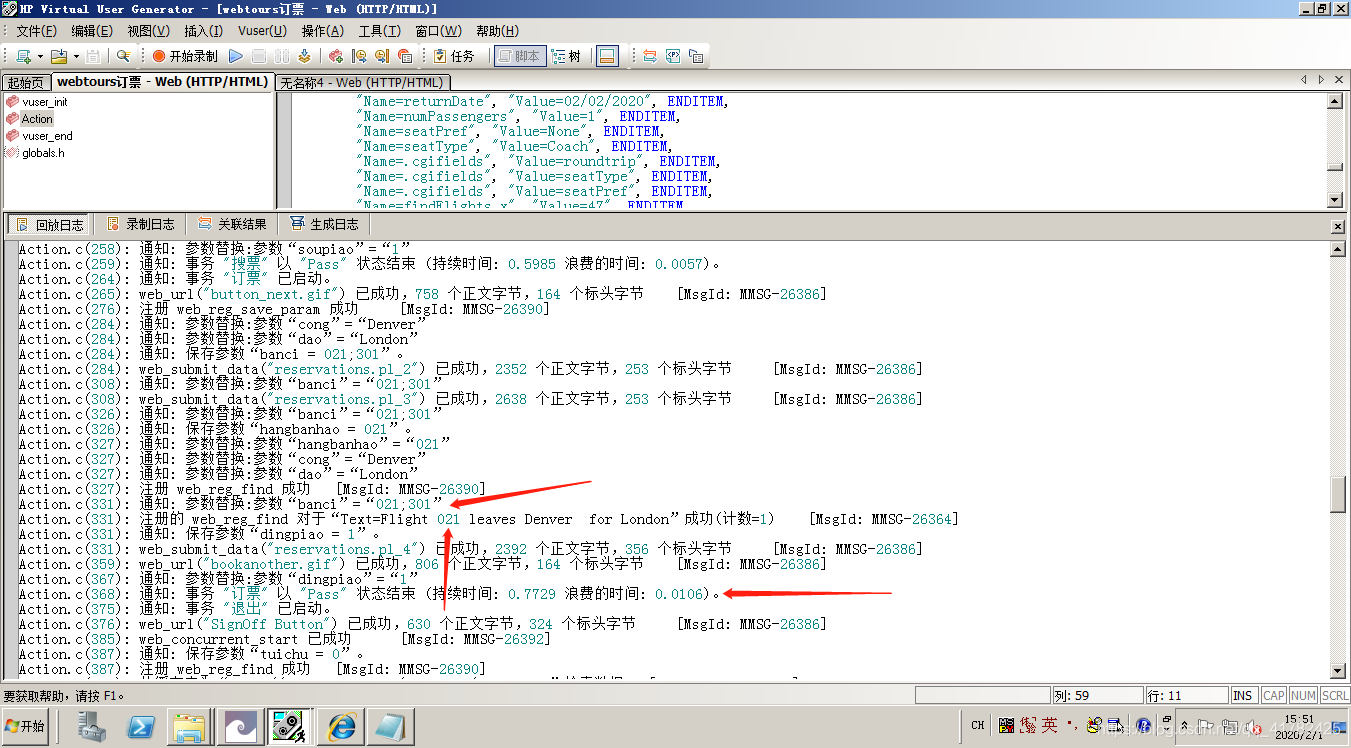Click the log line 'Action.c(368)' transaction end
This screenshot has height=748, width=1351.
click(x=370, y=594)
